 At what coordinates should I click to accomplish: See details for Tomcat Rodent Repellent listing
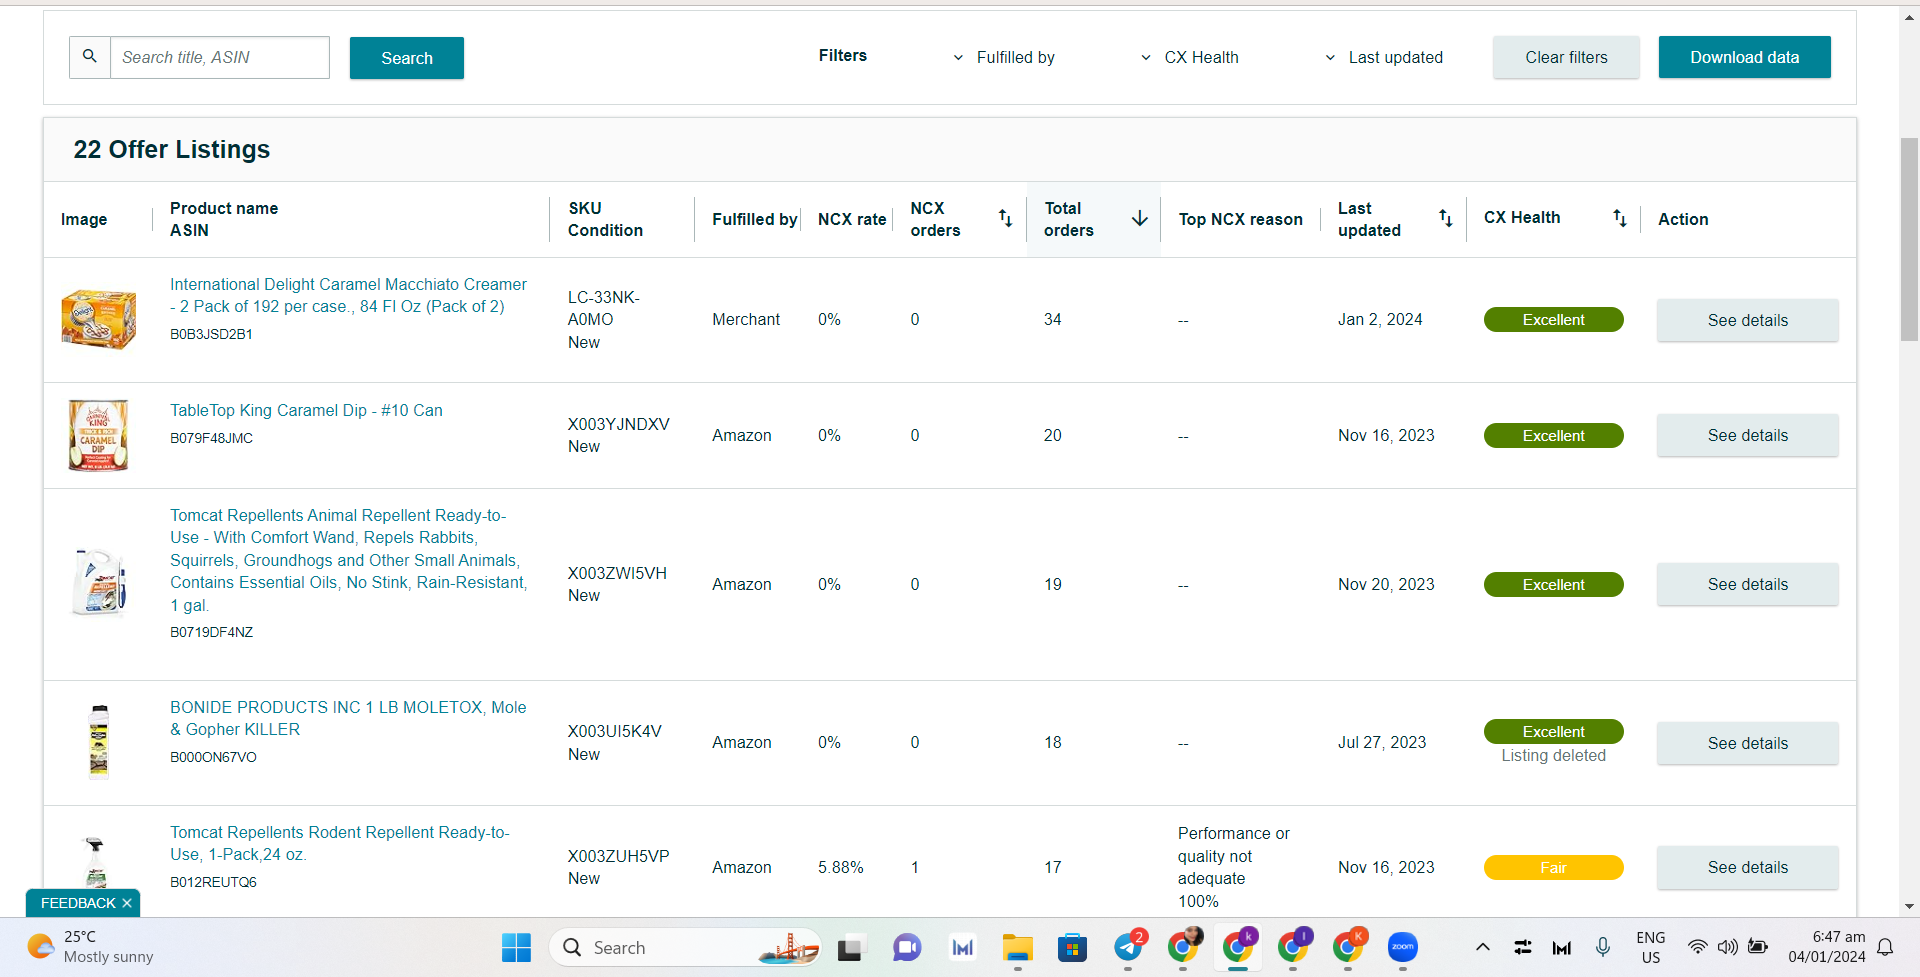tap(1748, 867)
